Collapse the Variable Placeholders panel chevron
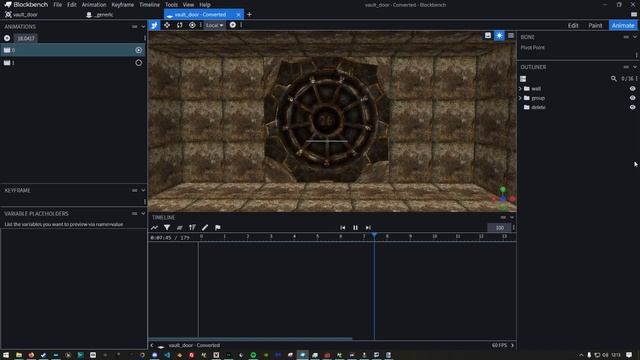The height and width of the screenshot is (360, 640). [143, 213]
